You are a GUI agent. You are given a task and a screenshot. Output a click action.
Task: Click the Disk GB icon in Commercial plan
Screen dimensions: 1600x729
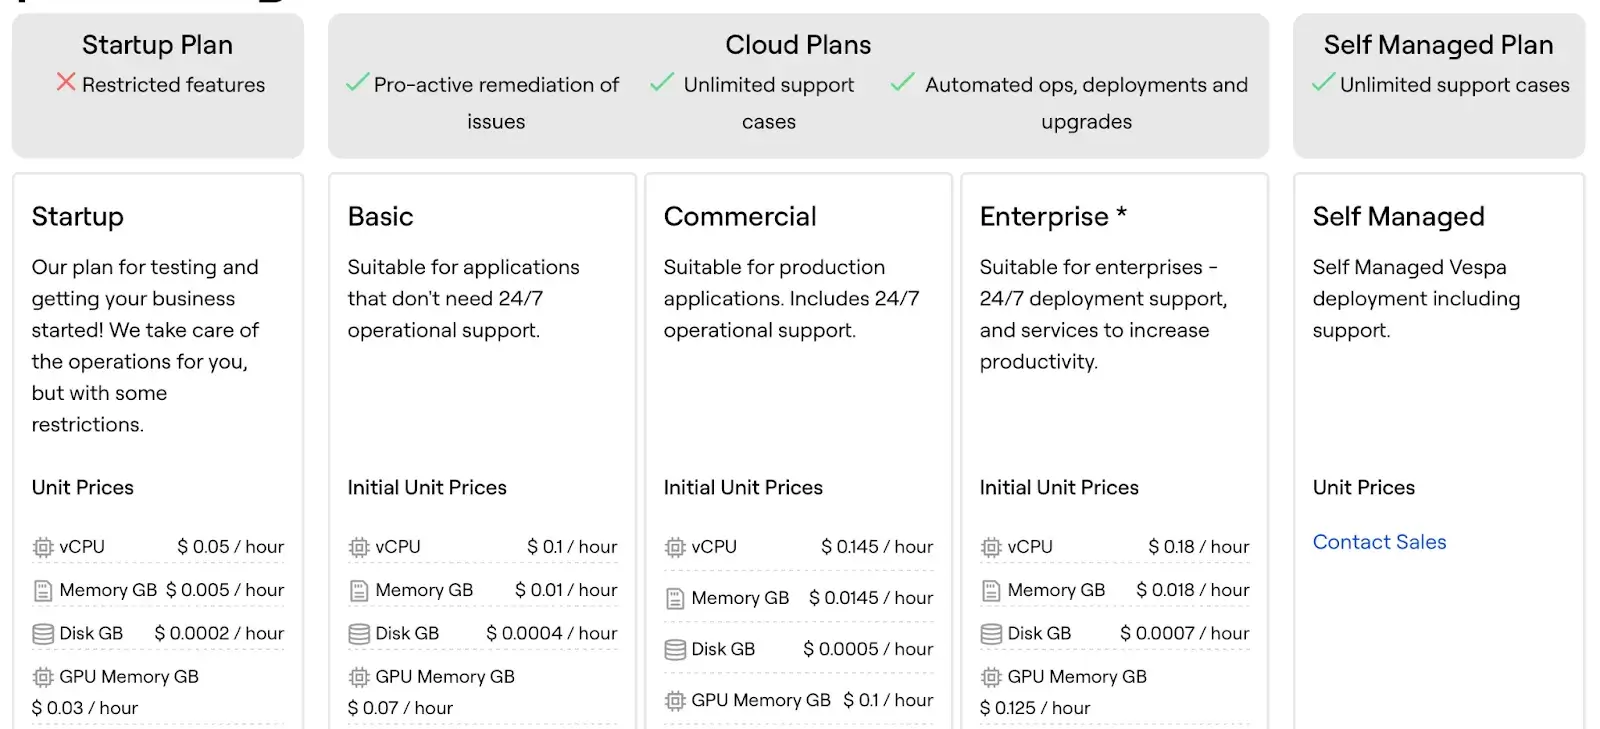(675, 650)
